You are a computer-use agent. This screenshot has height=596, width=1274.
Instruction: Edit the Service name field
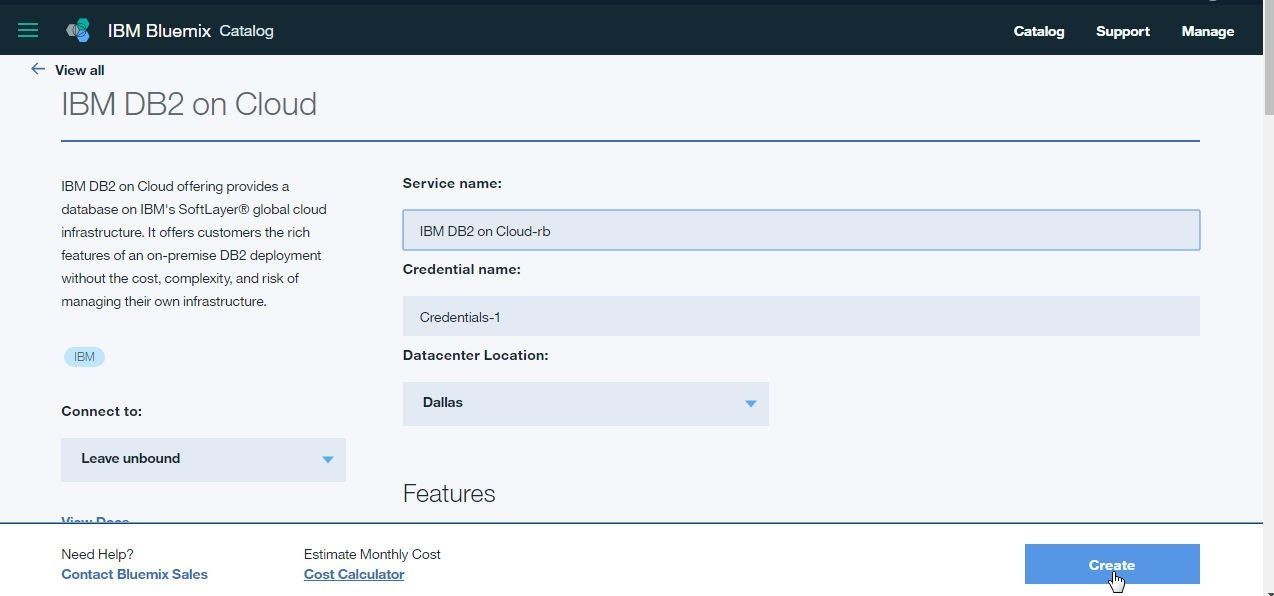tap(801, 230)
